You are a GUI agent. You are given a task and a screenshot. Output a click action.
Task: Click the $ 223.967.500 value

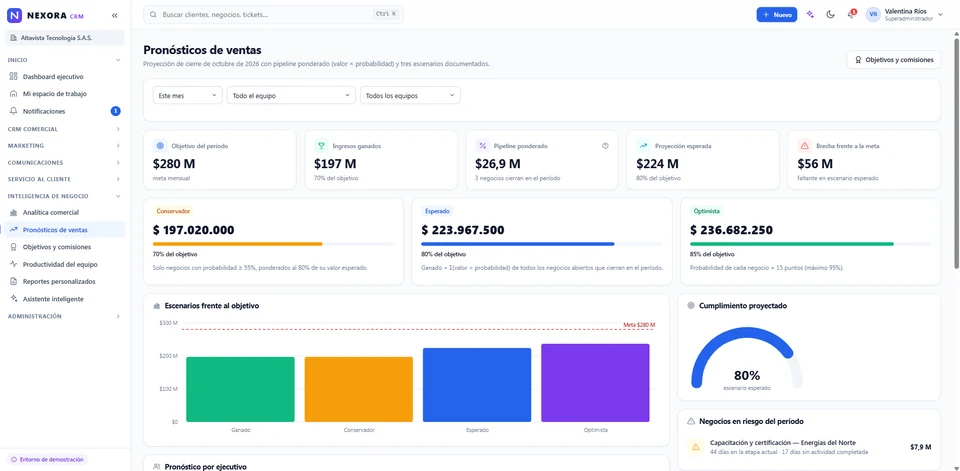coord(463,230)
